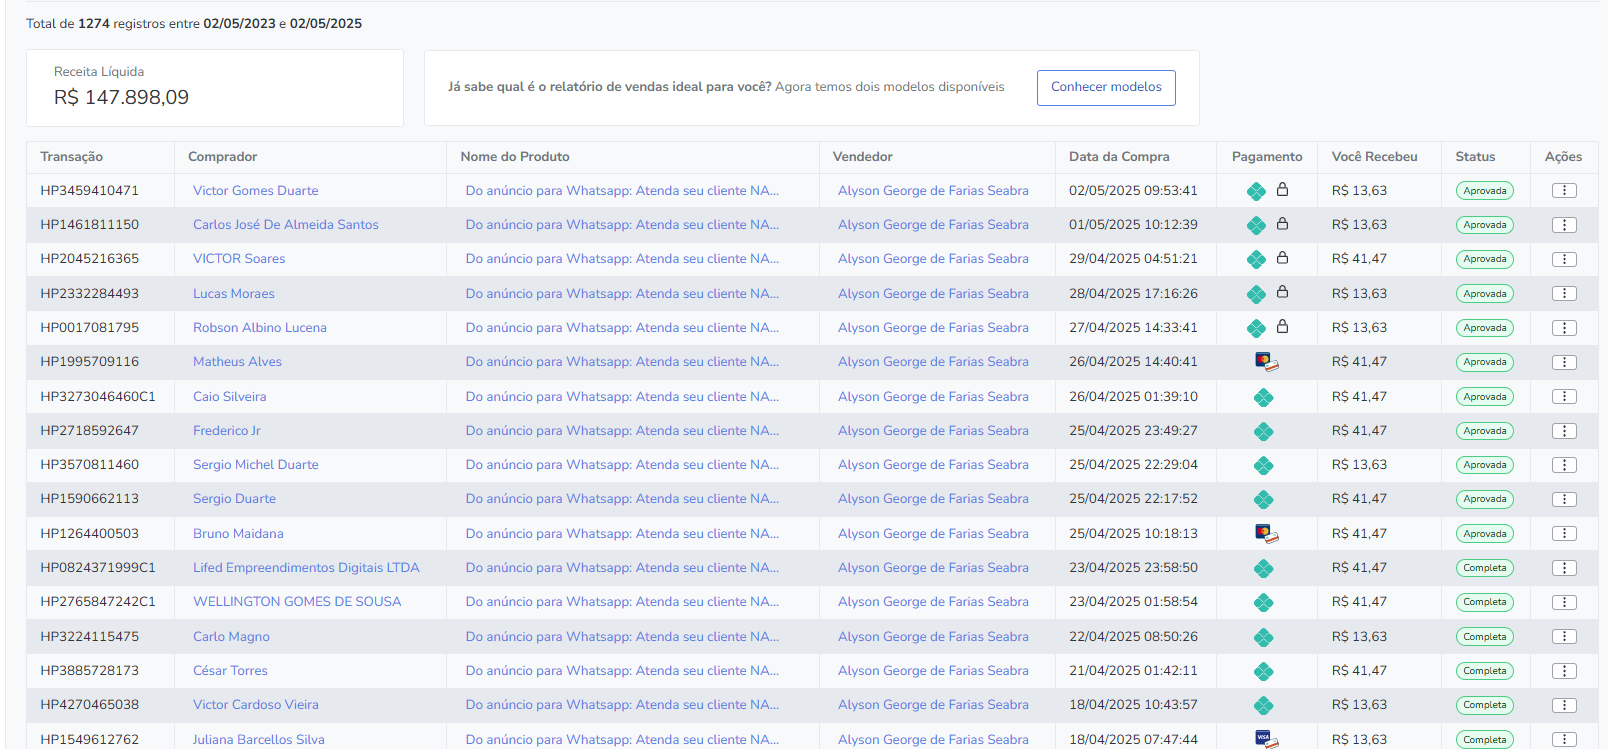Open actions menu on VICTOR Soares row

(x=1564, y=259)
